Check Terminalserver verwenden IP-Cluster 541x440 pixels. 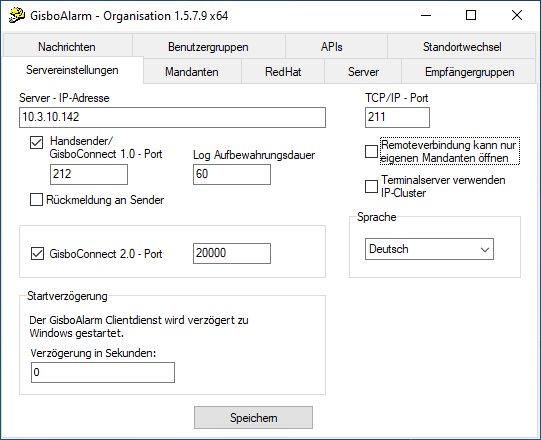click(371, 186)
